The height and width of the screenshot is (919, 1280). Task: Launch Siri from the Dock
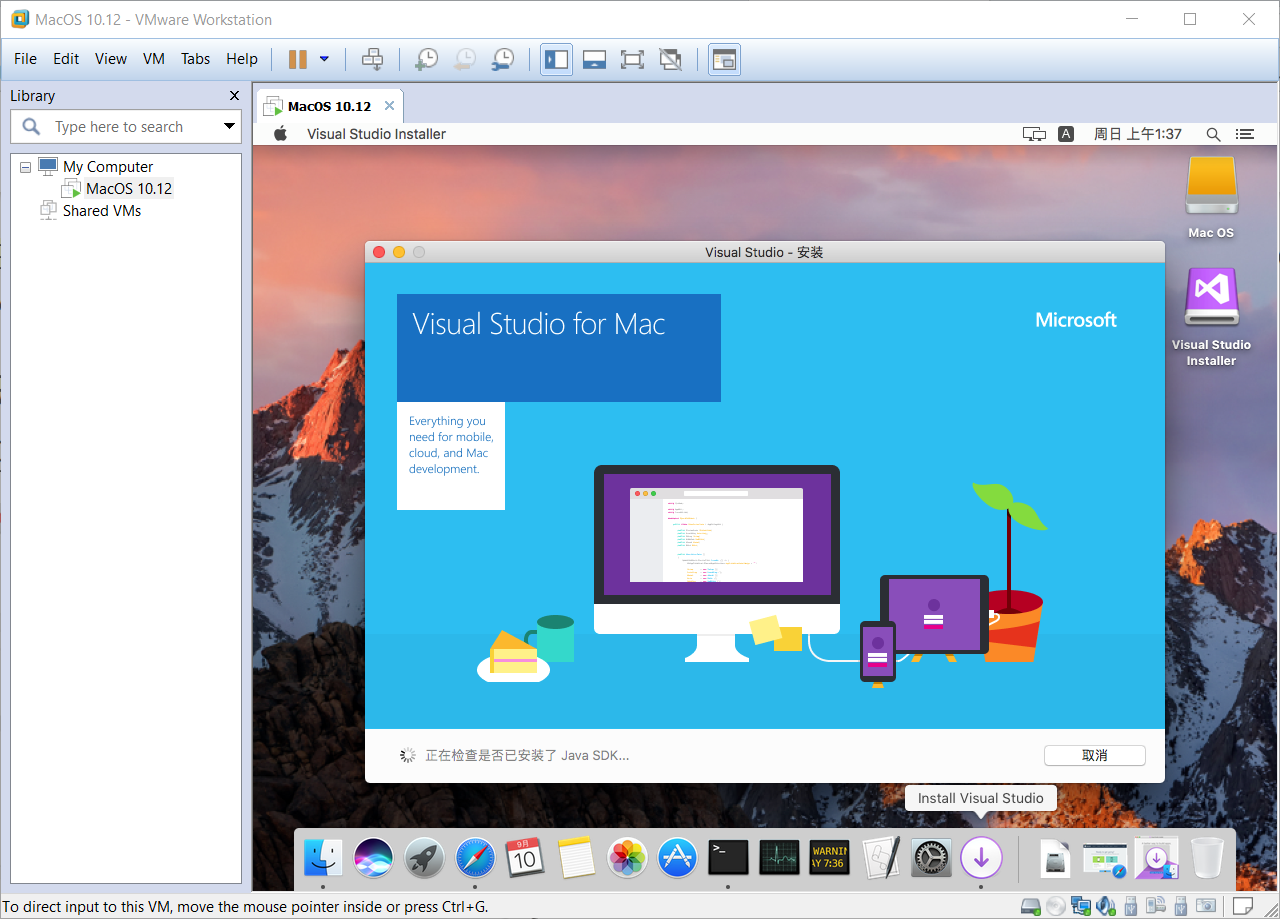coord(374,857)
